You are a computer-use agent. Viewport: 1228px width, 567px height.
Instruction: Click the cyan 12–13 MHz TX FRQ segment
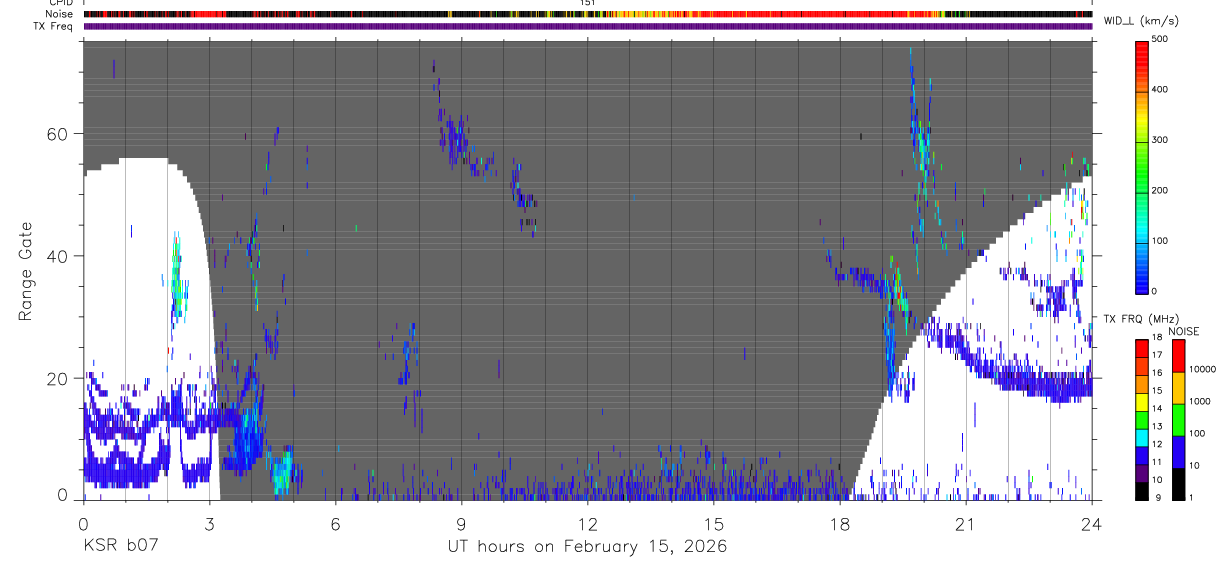tap(1141, 437)
